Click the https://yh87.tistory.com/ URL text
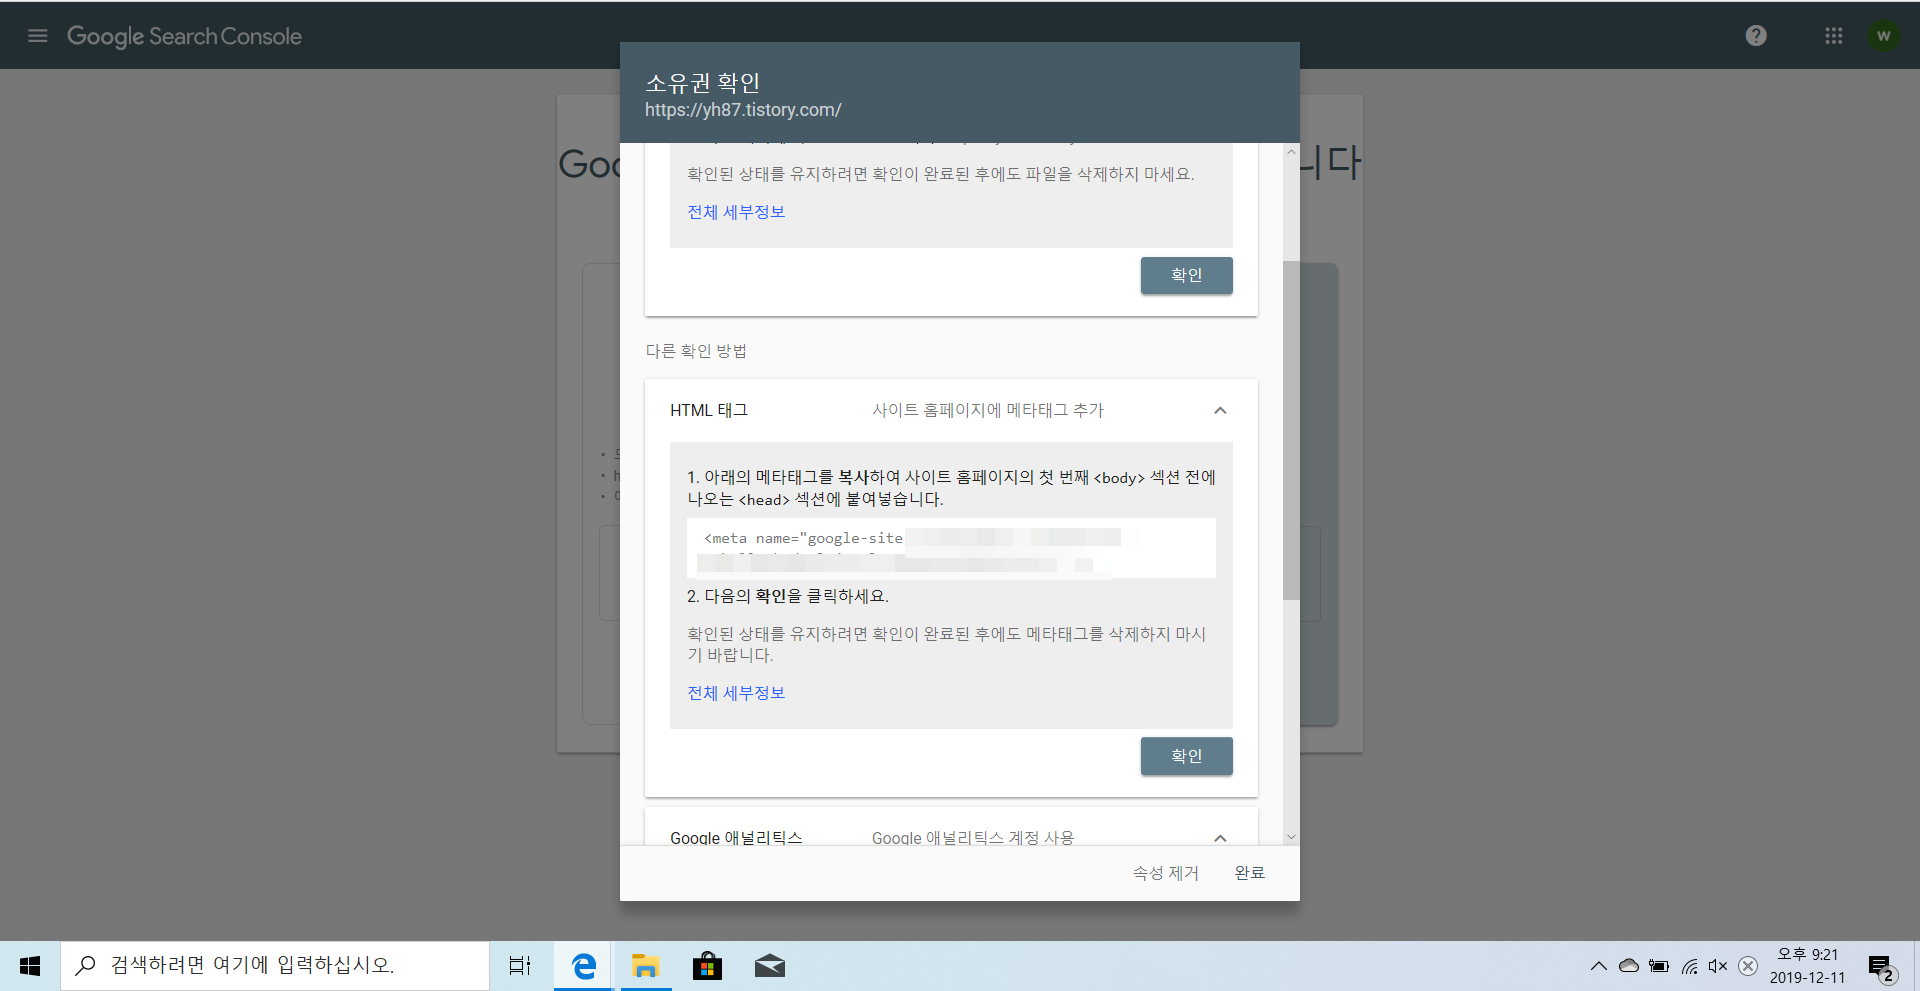 tap(743, 110)
